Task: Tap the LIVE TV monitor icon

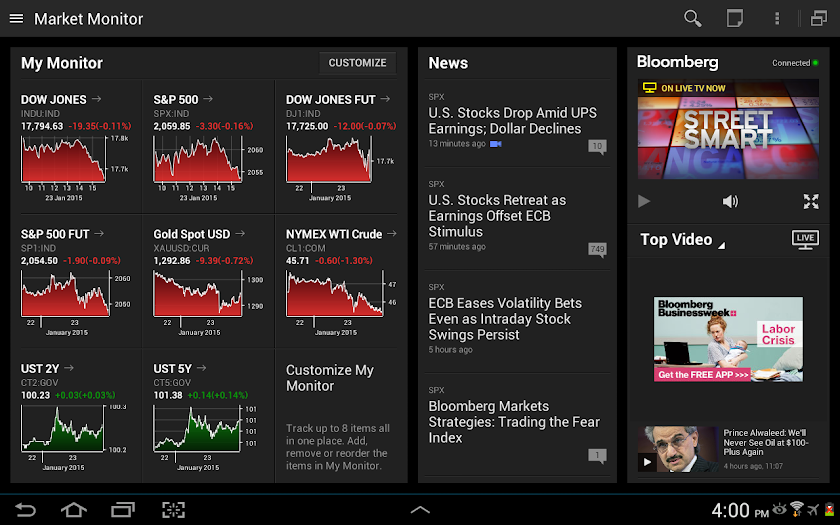Action: tap(805, 239)
